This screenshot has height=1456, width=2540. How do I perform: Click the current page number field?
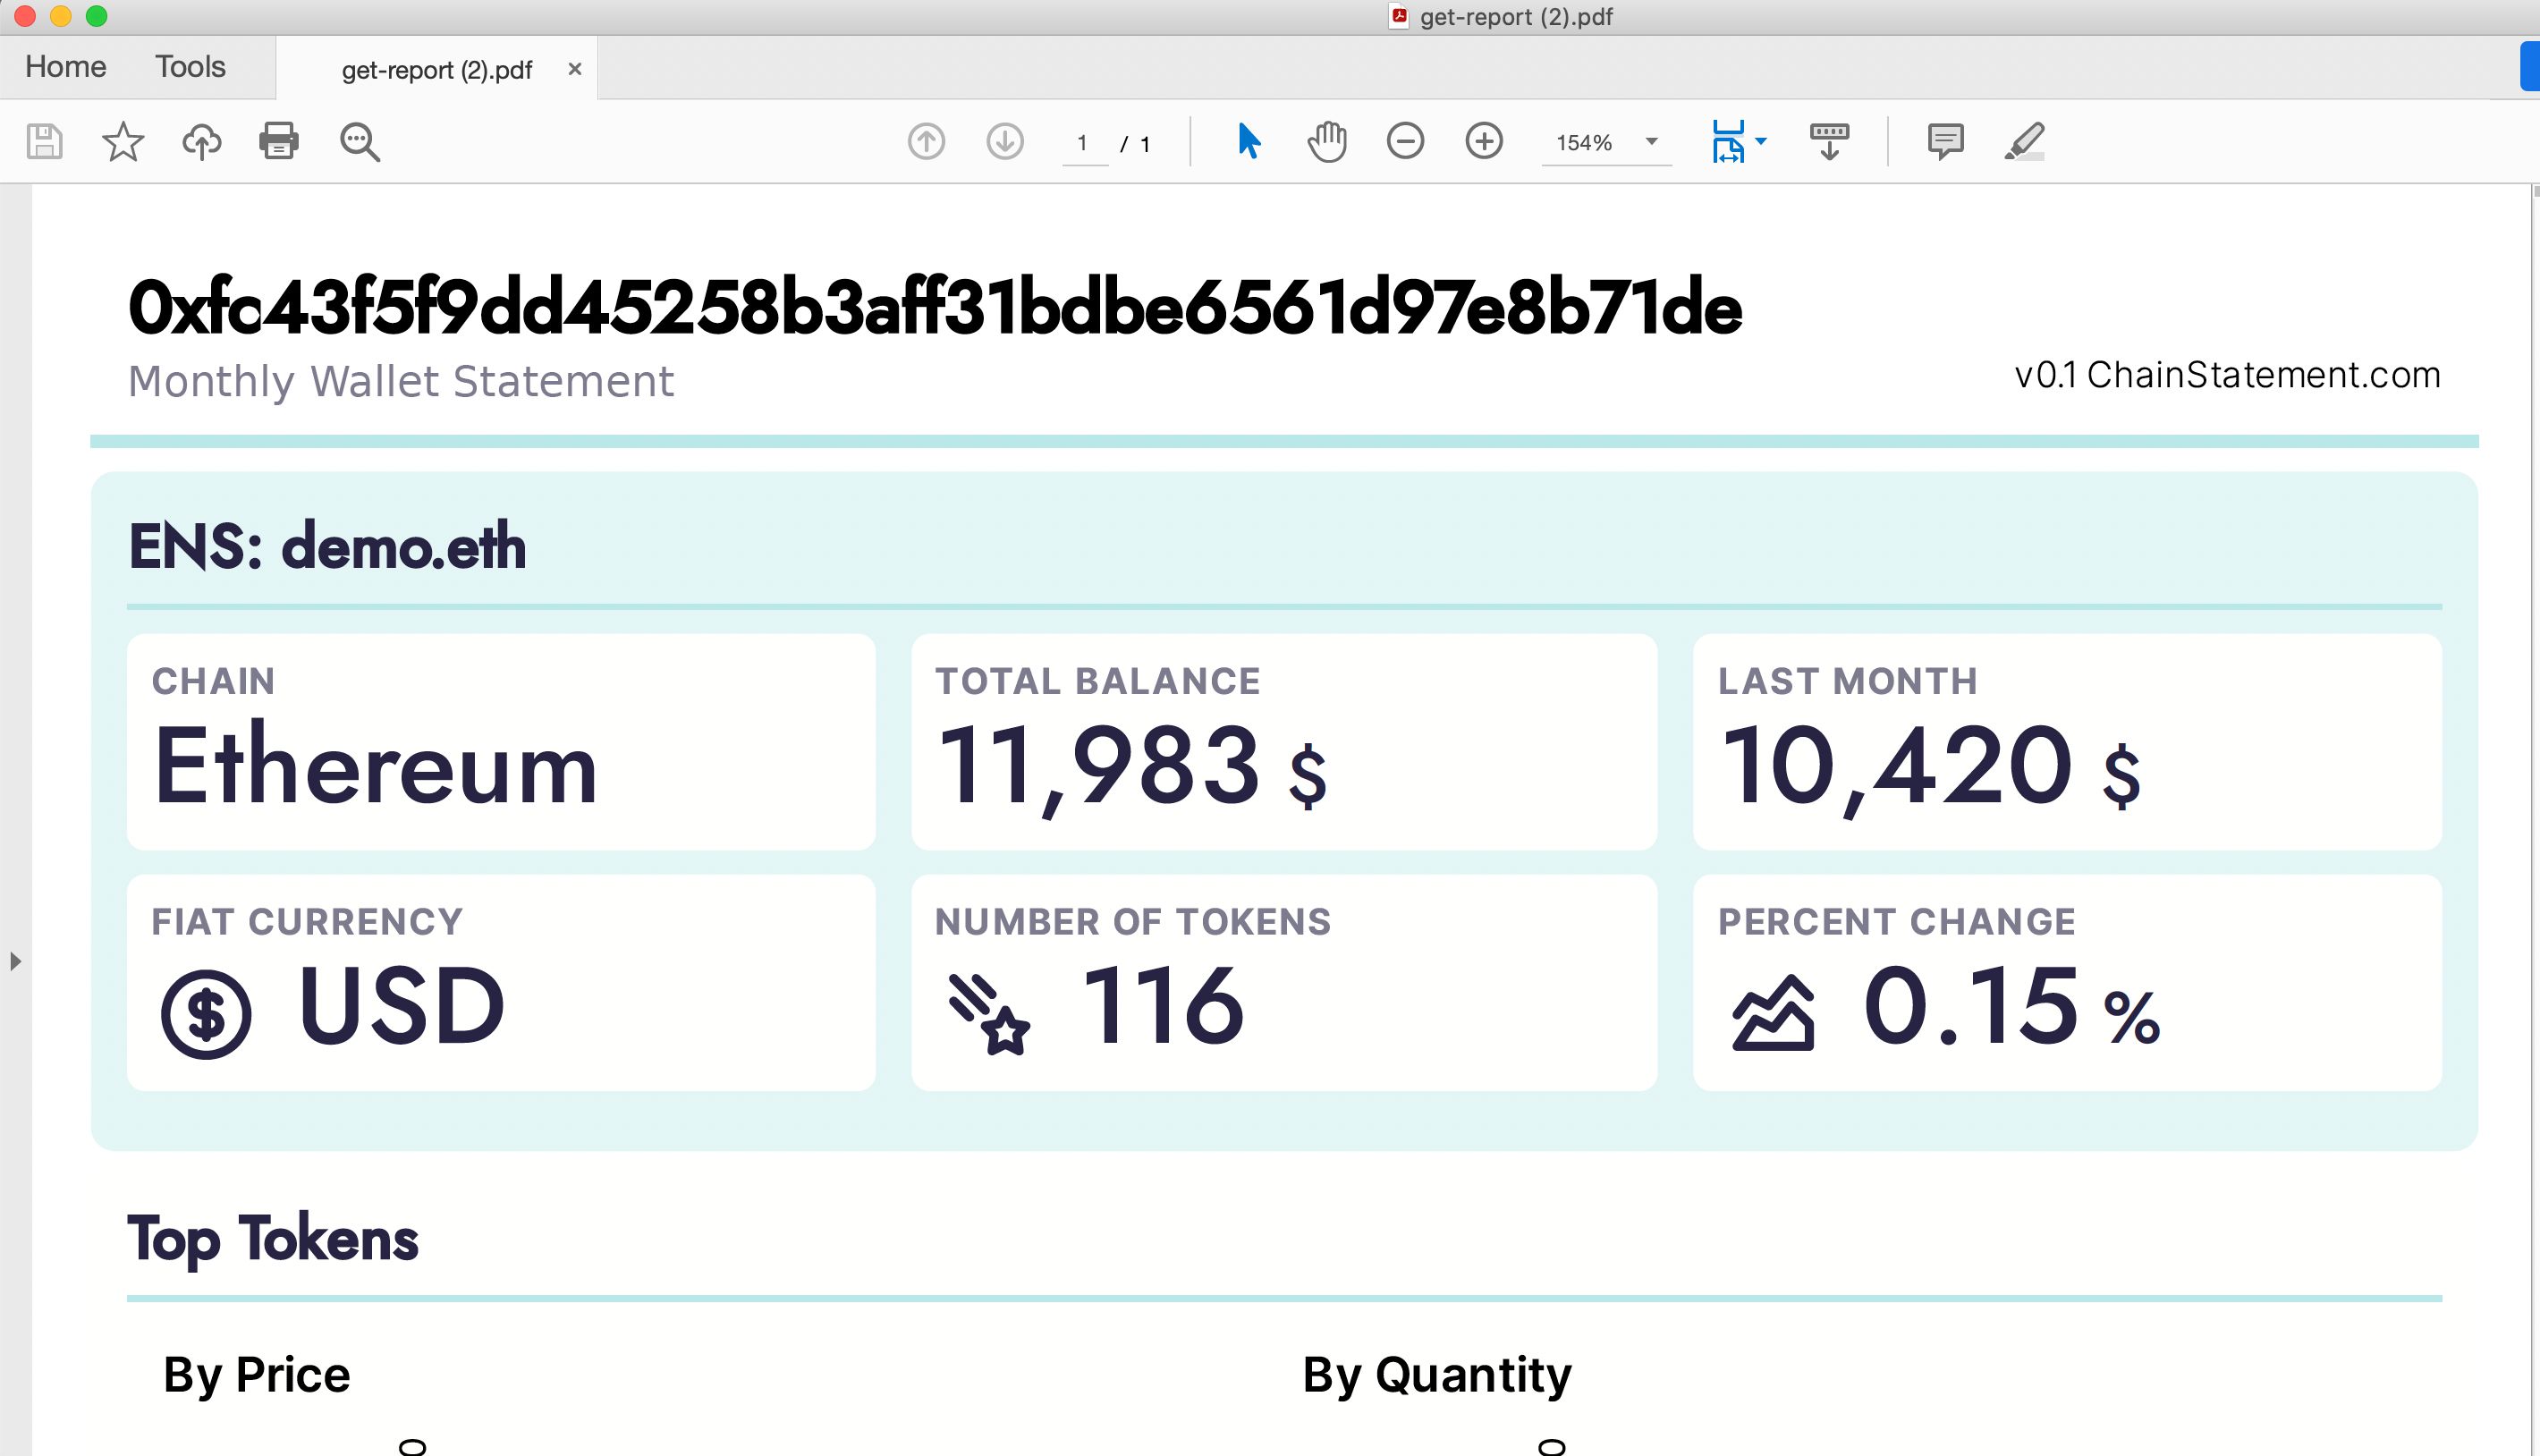(1084, 143)
